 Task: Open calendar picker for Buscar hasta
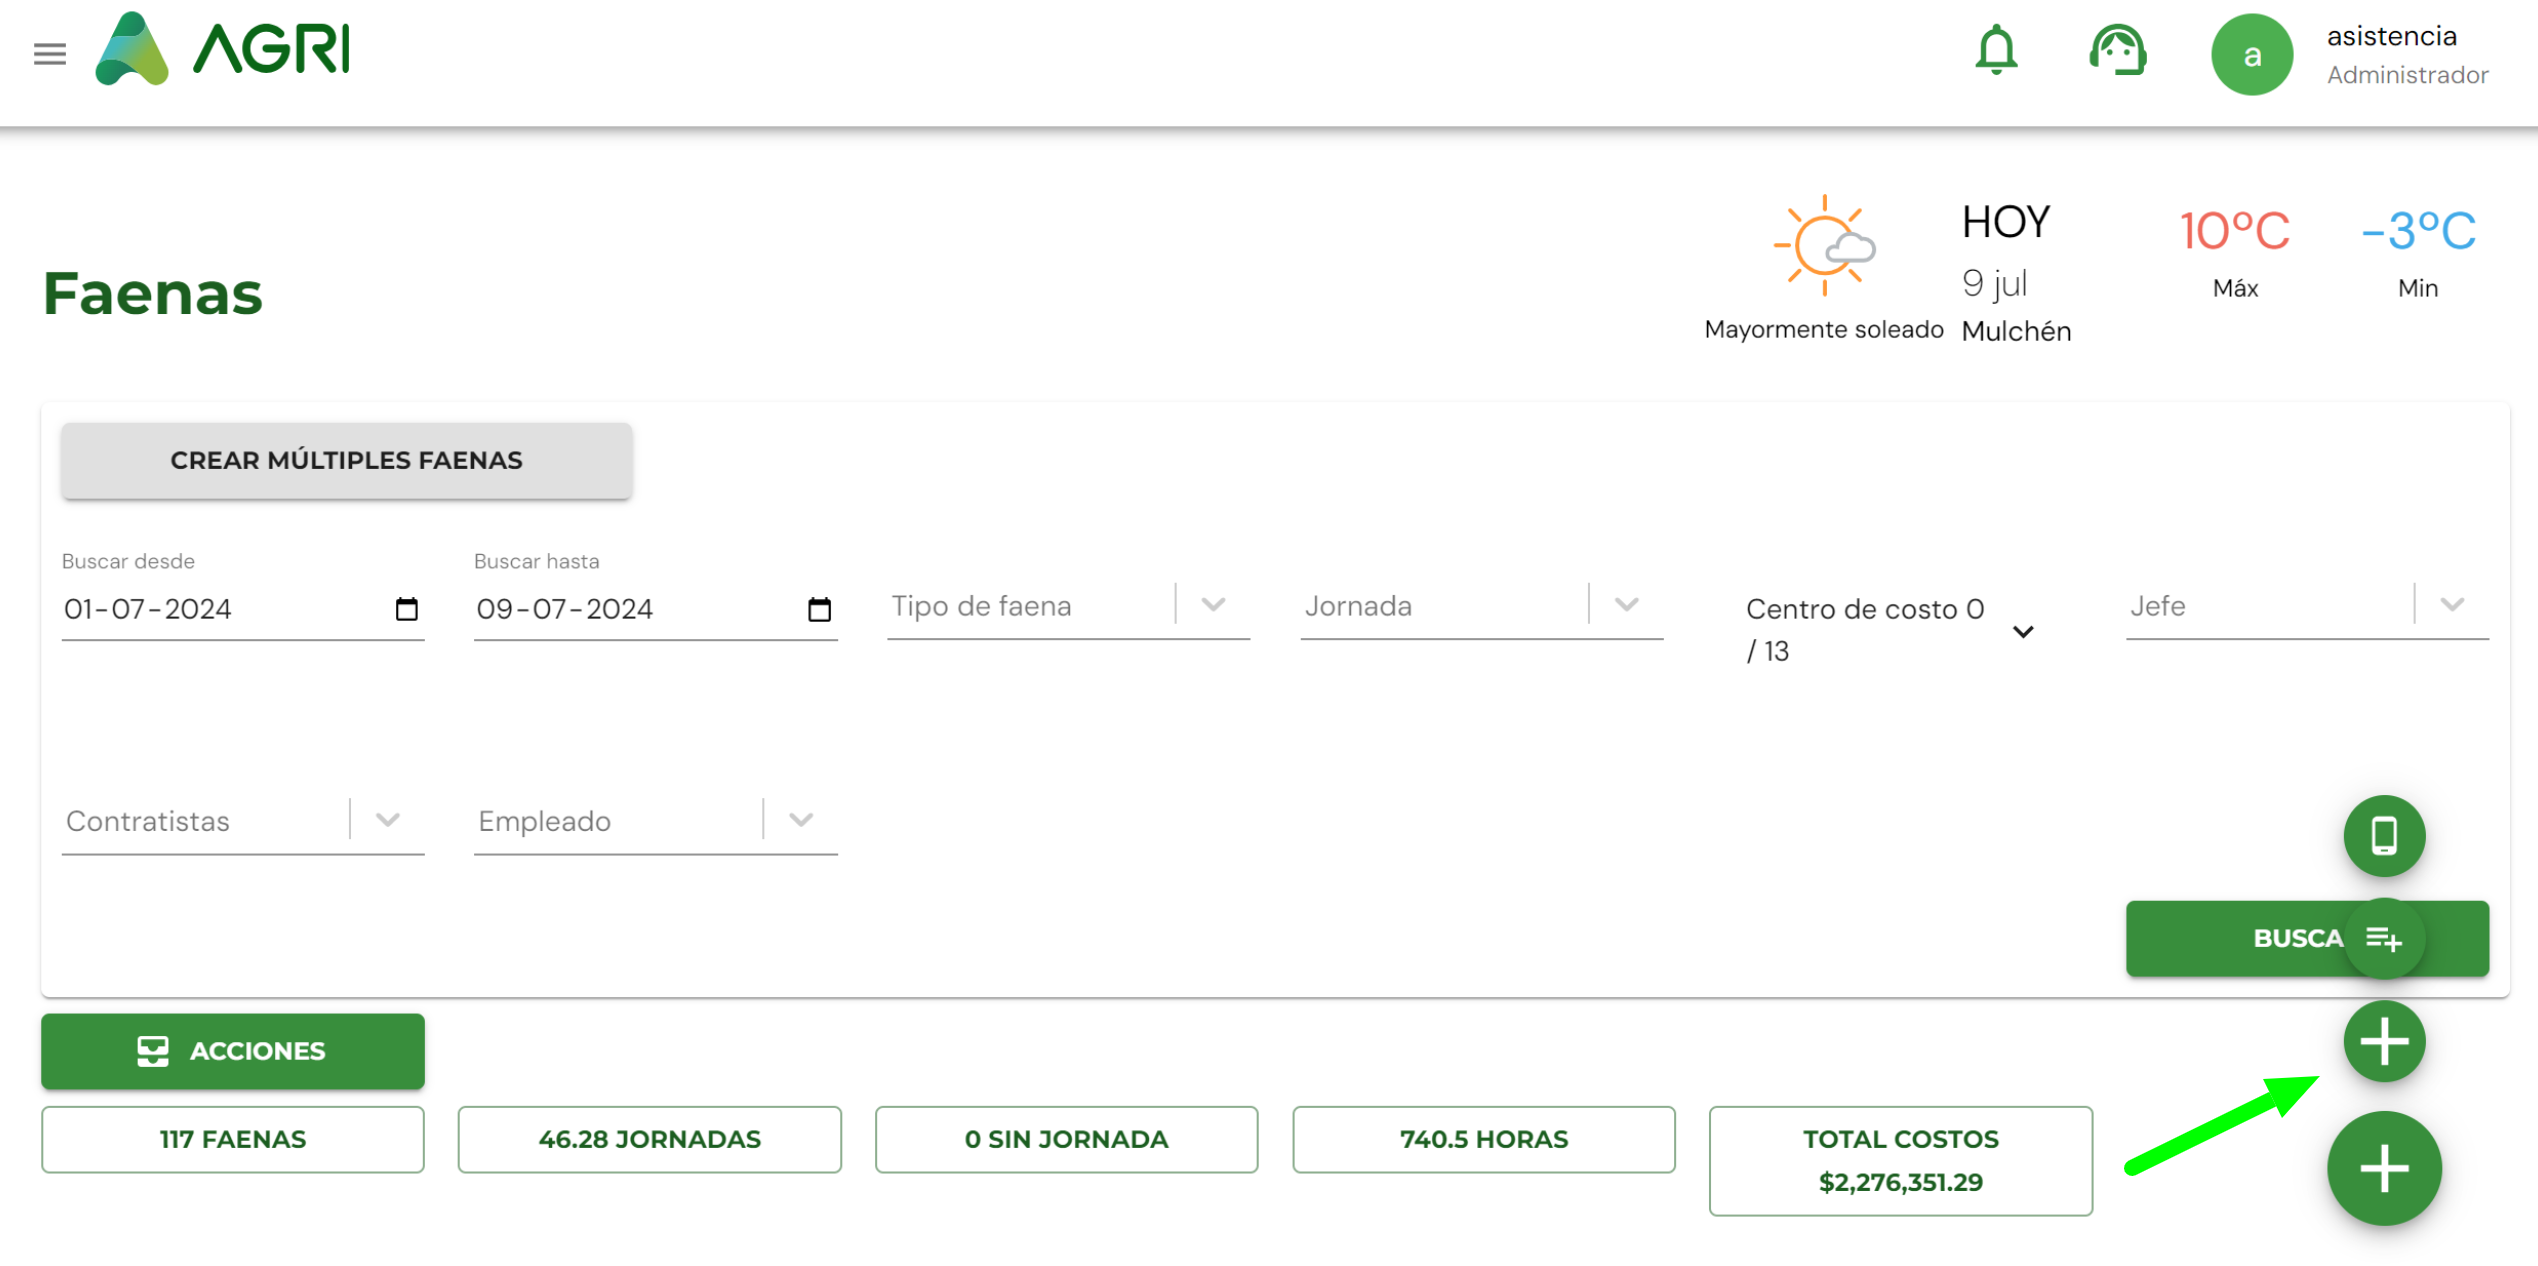819,609
